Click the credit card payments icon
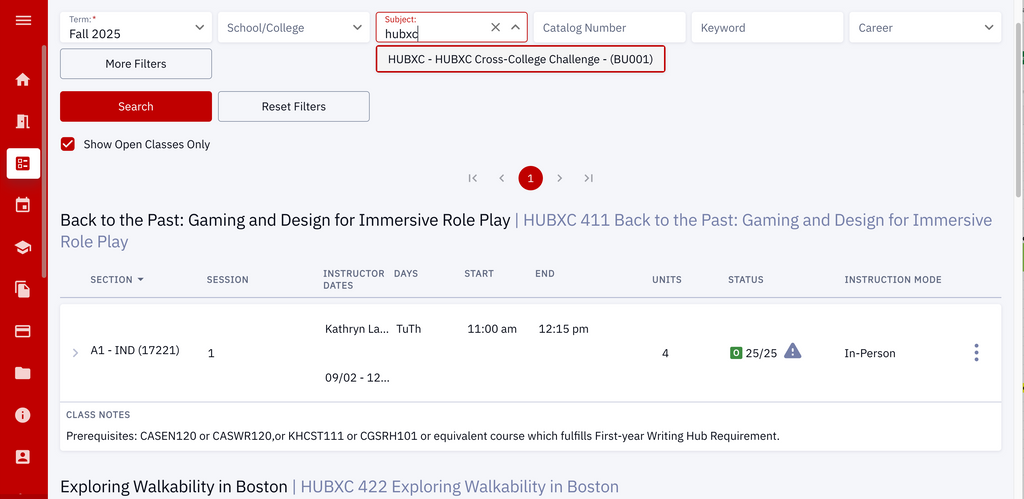This screenshot has height=499, width=1024. click(x=23, y=331)
